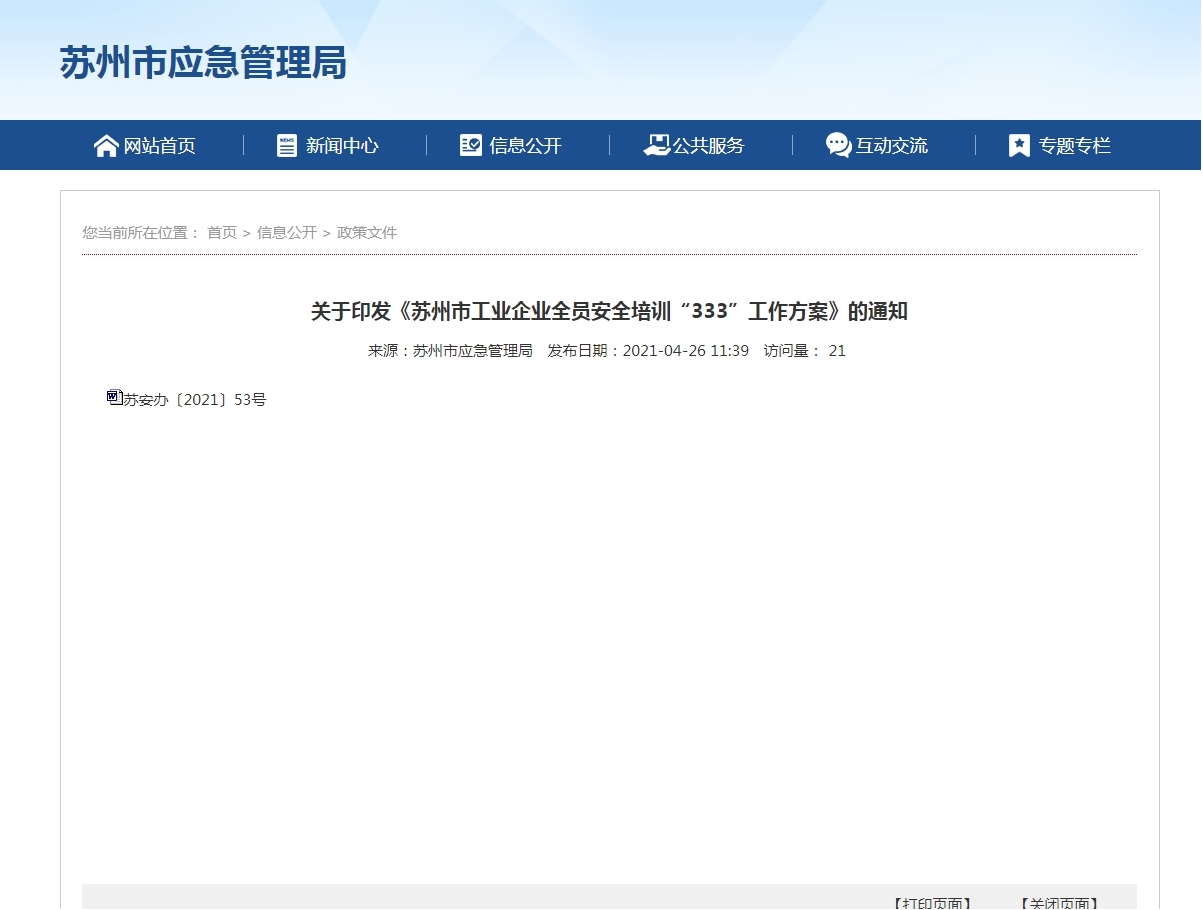
Task: Click the 您当前所在位置 label
Action: (x=141, y=233)
